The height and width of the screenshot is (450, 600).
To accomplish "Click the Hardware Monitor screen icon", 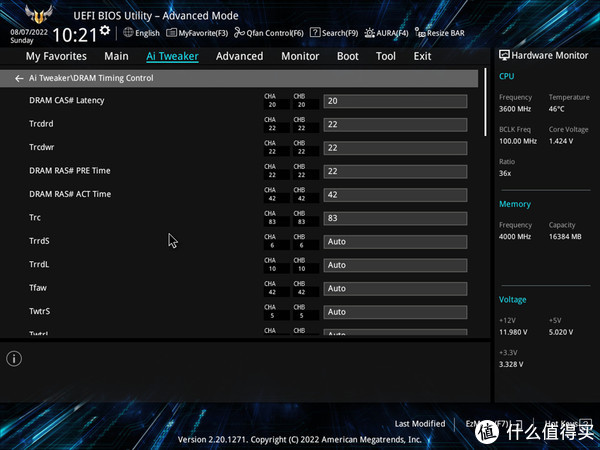I will 504,55.
